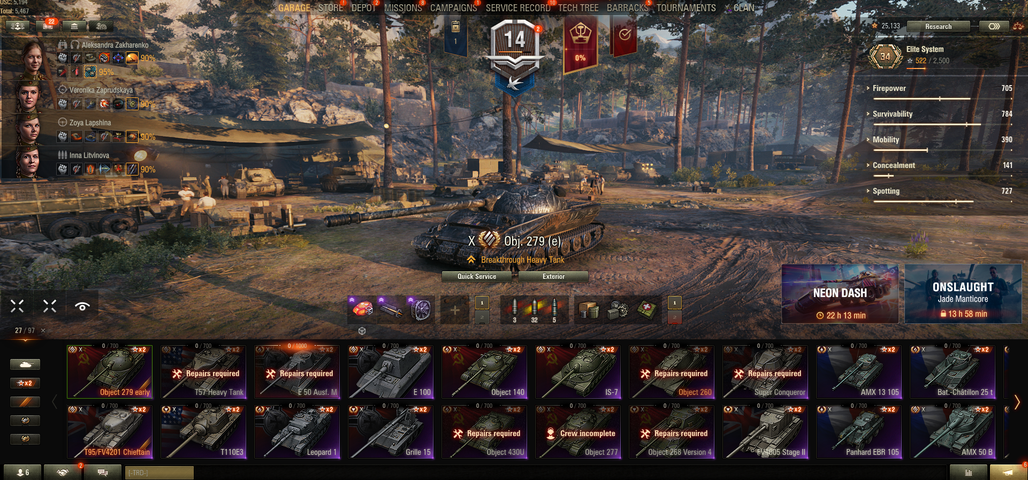
Task: Toggle the x2 bonus carousel filter
Action: click(x=26, y=383)
